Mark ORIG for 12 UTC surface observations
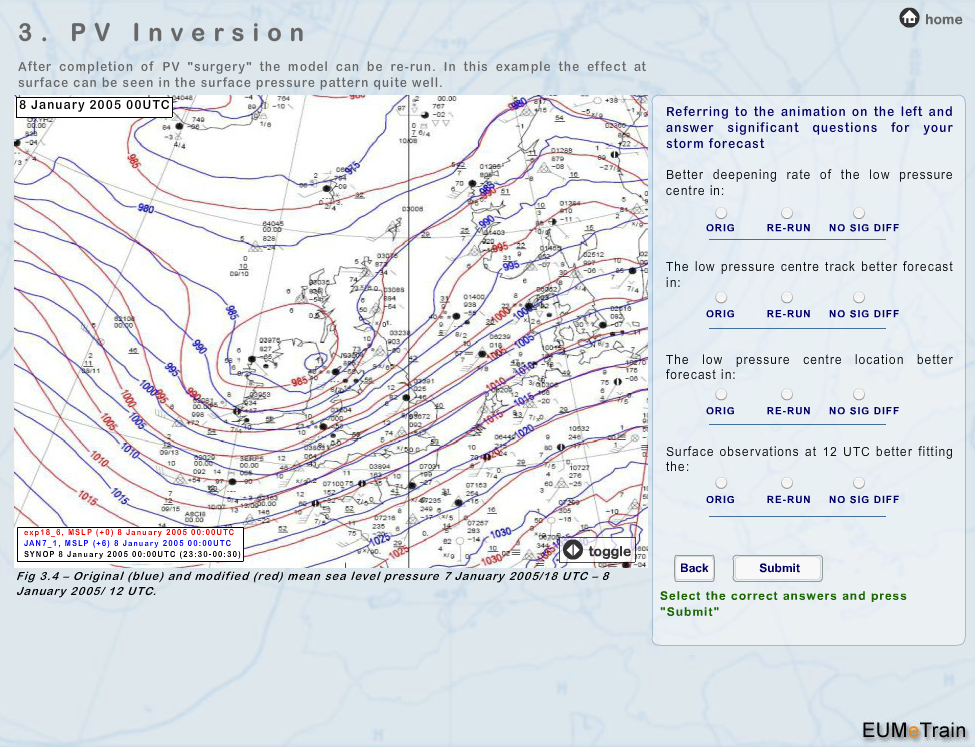975x748 pixels. coord(720,483)
